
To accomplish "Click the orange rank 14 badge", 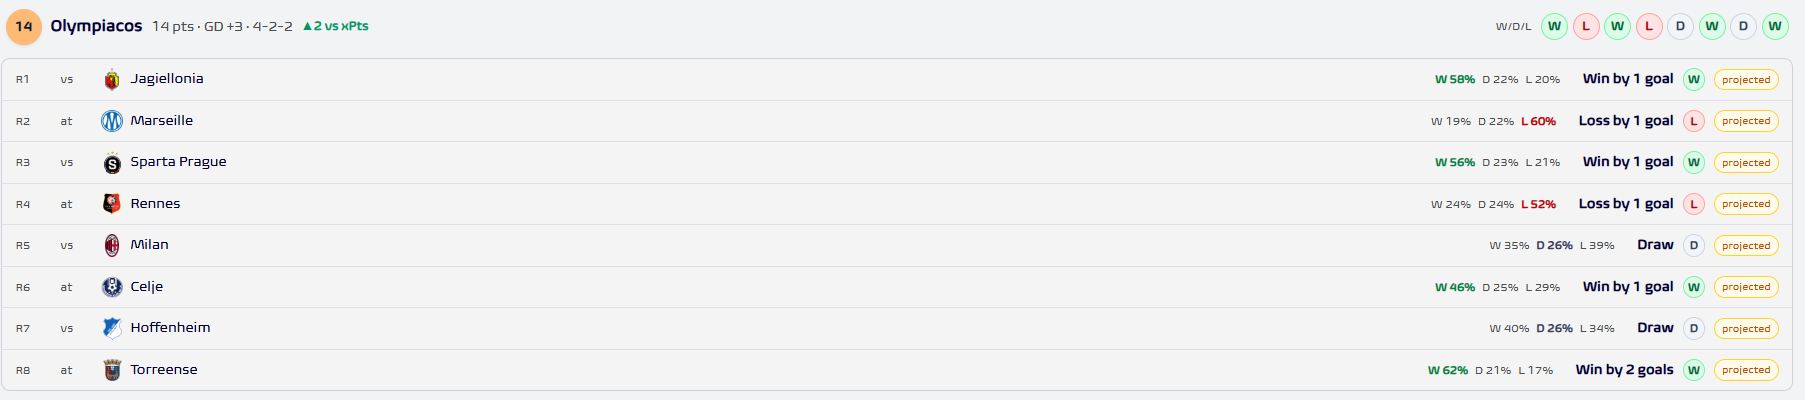I will click(24, 27).
